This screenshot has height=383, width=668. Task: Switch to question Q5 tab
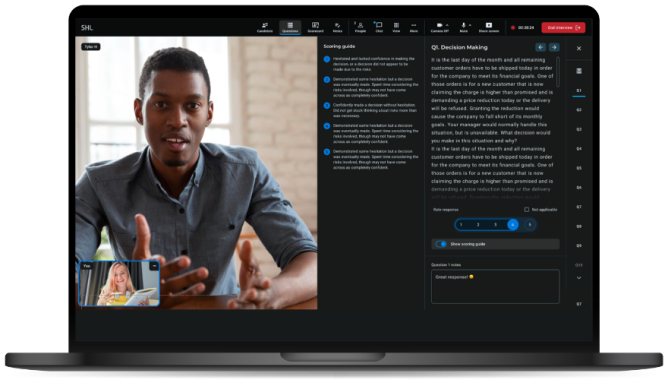579,168
